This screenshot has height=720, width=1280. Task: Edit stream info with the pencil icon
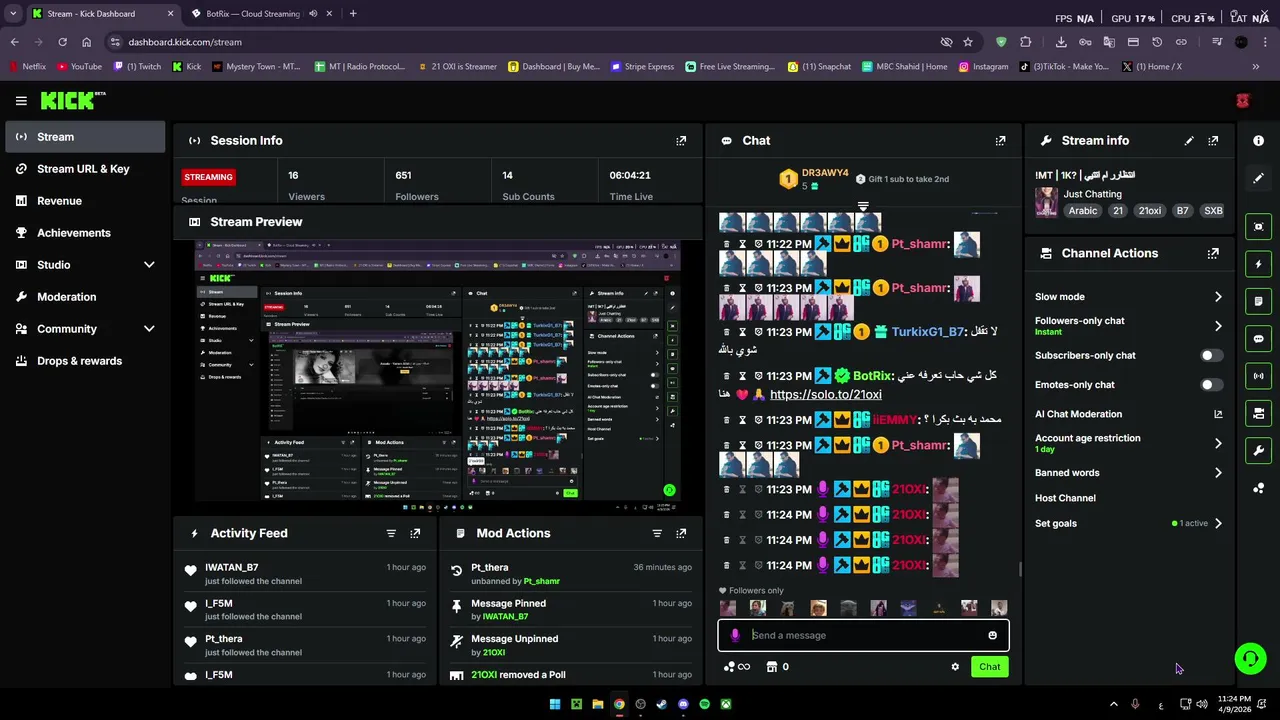1189,141
